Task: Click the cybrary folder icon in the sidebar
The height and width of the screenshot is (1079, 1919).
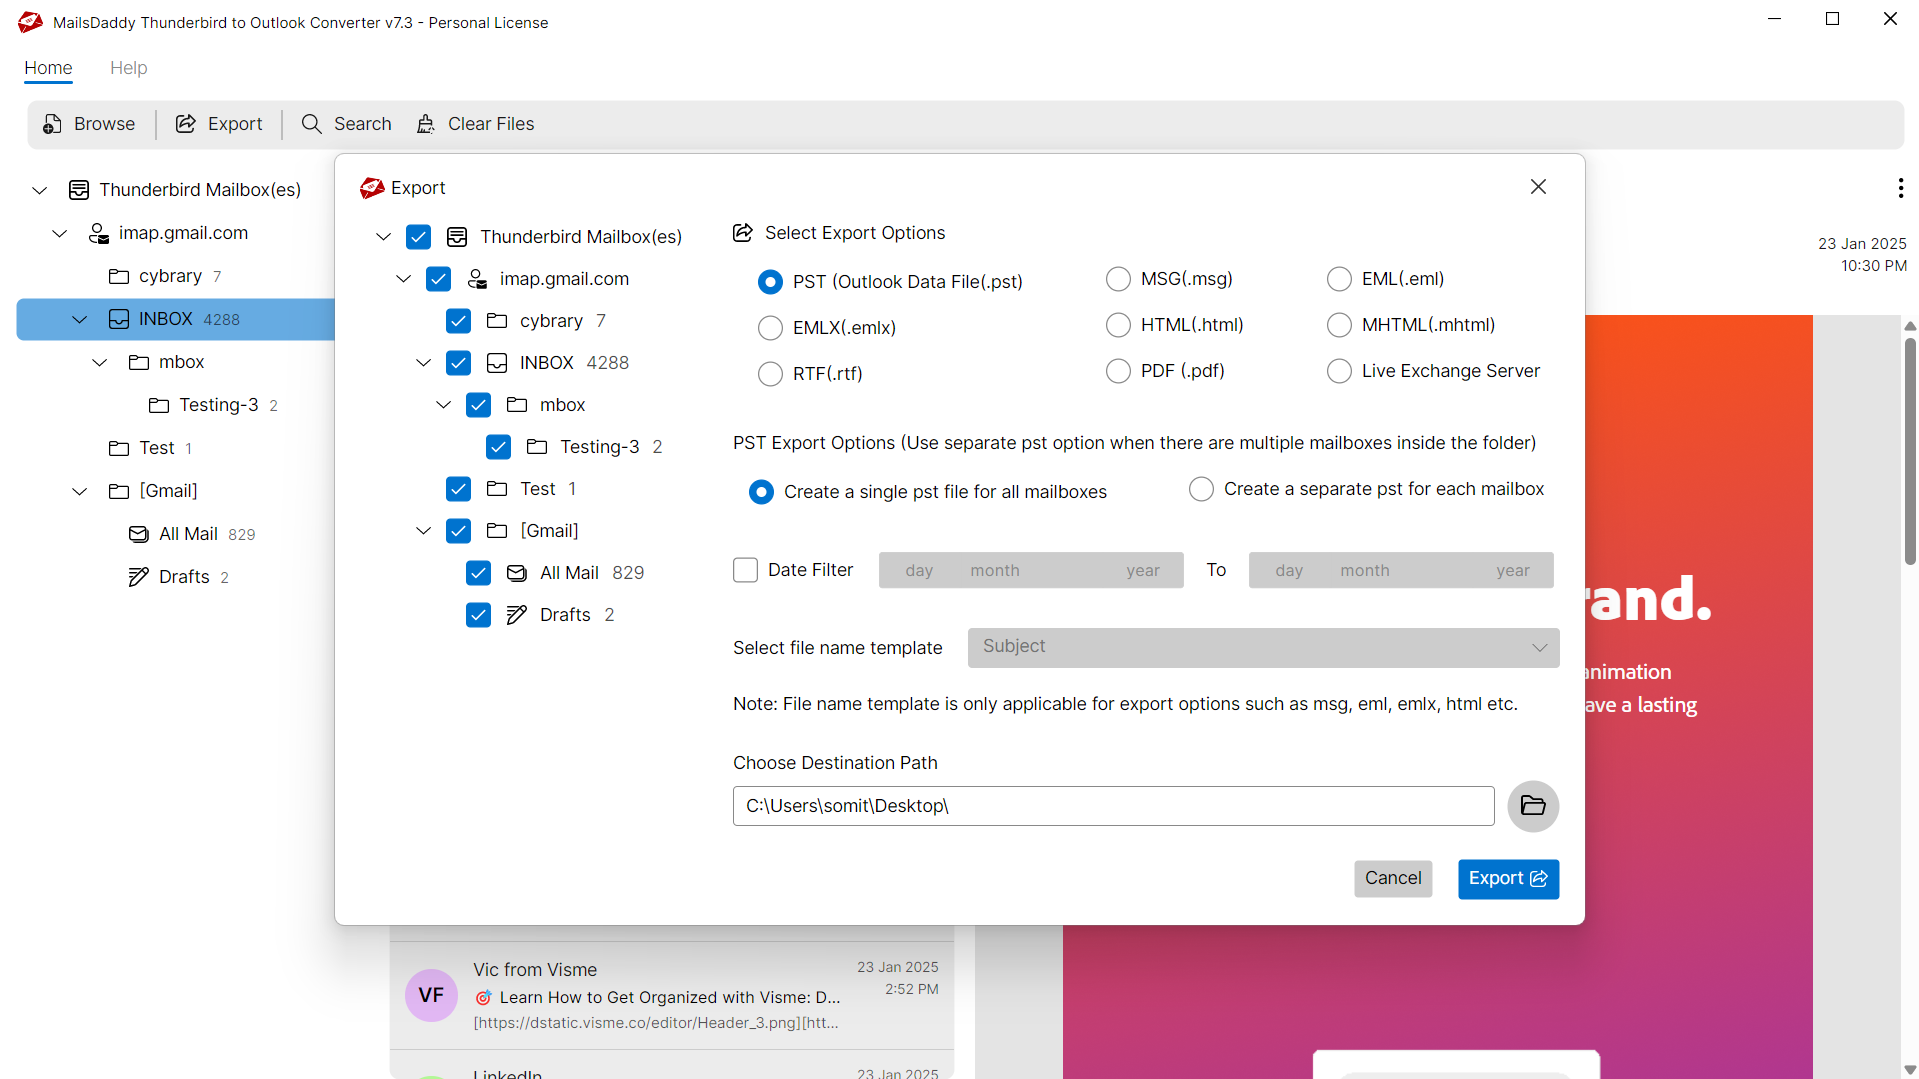Action: (119, 276)
